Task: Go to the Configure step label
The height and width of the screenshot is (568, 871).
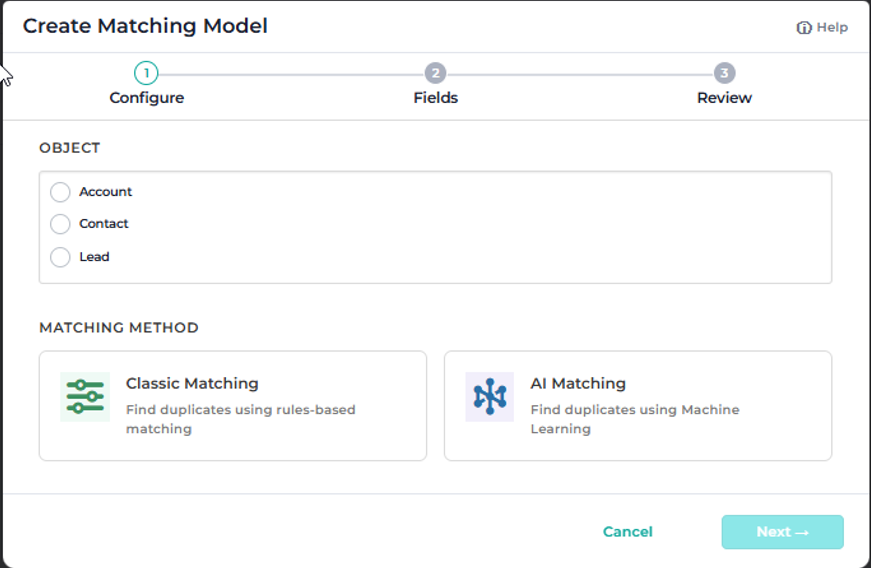Action: pos(147,98)
